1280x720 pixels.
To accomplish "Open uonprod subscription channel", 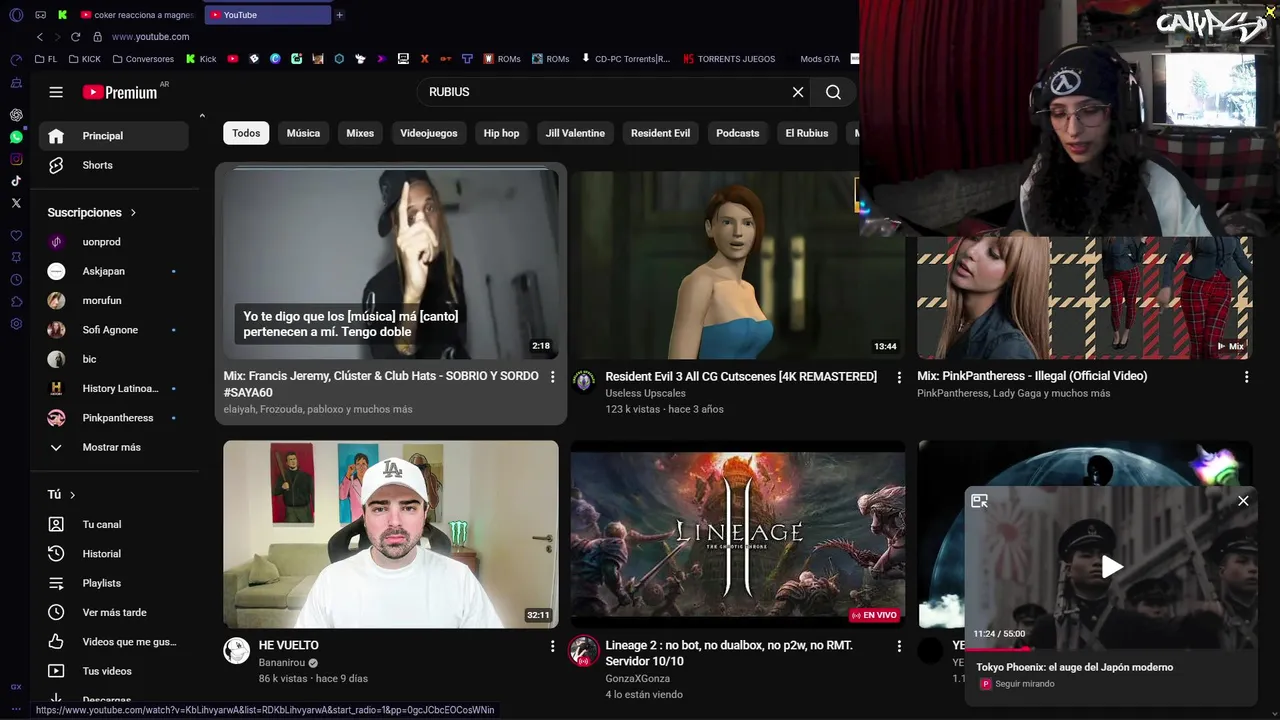I will tap(114, 242).
